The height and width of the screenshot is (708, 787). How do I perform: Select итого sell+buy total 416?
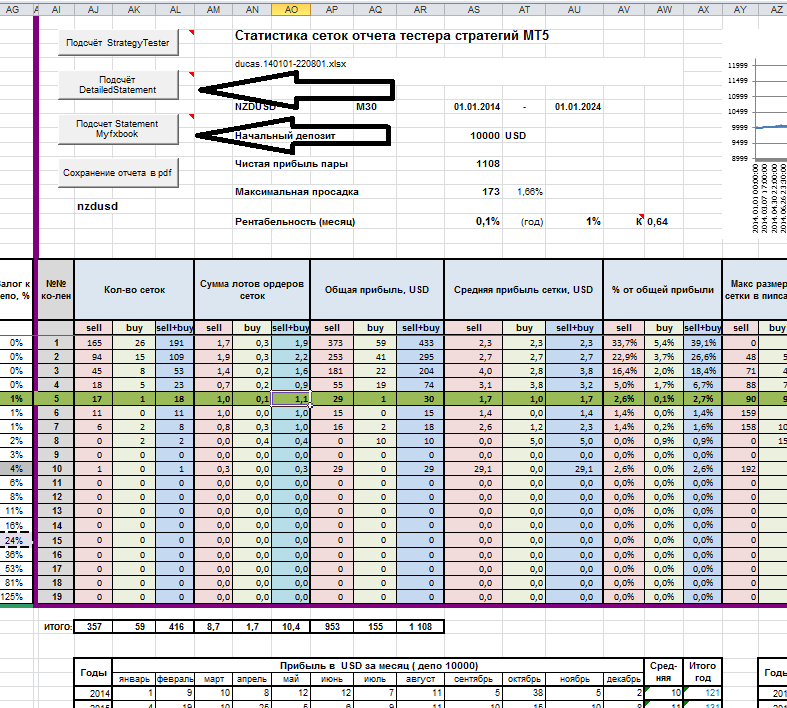point(175,627)
